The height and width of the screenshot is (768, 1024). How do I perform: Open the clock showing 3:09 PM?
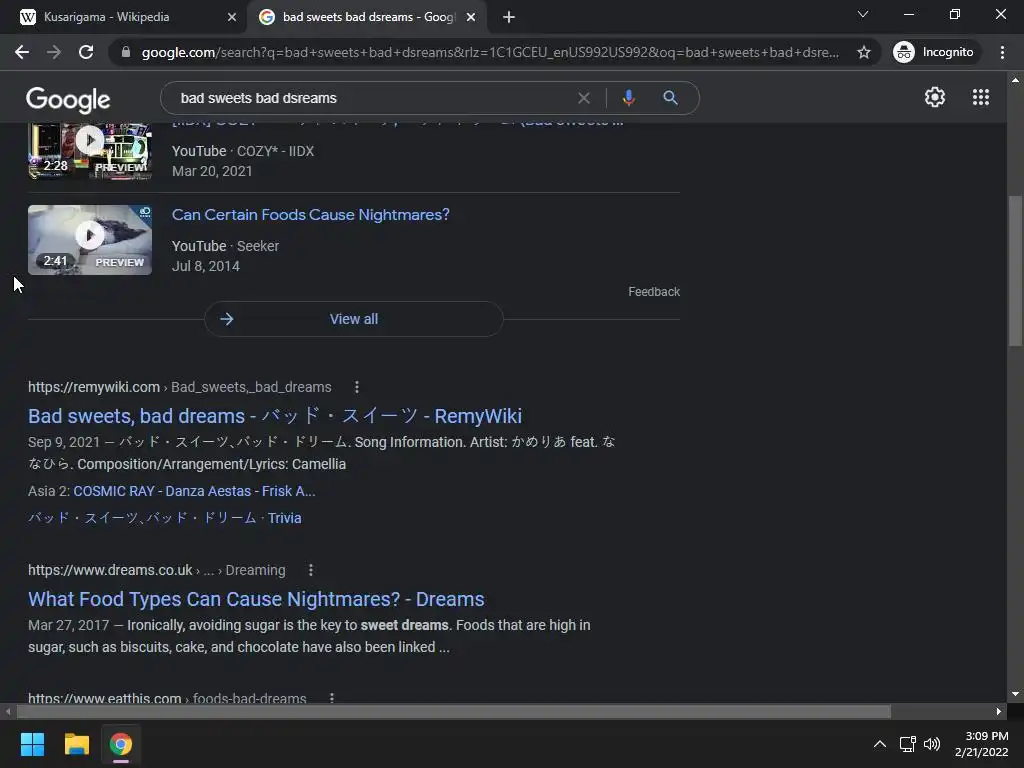[982, 744]
